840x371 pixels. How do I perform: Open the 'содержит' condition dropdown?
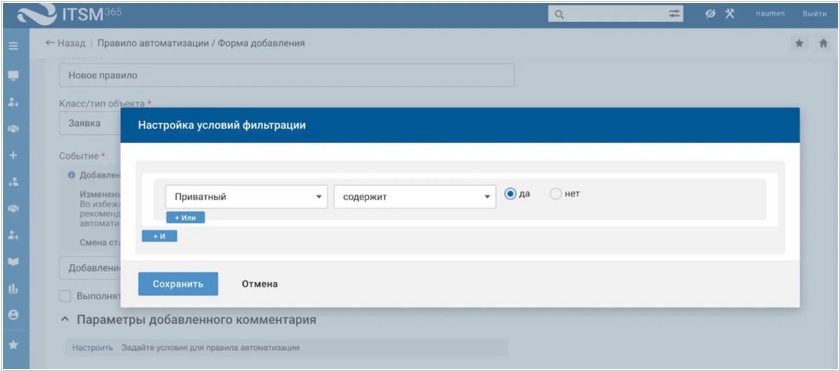tap(415, 196)
